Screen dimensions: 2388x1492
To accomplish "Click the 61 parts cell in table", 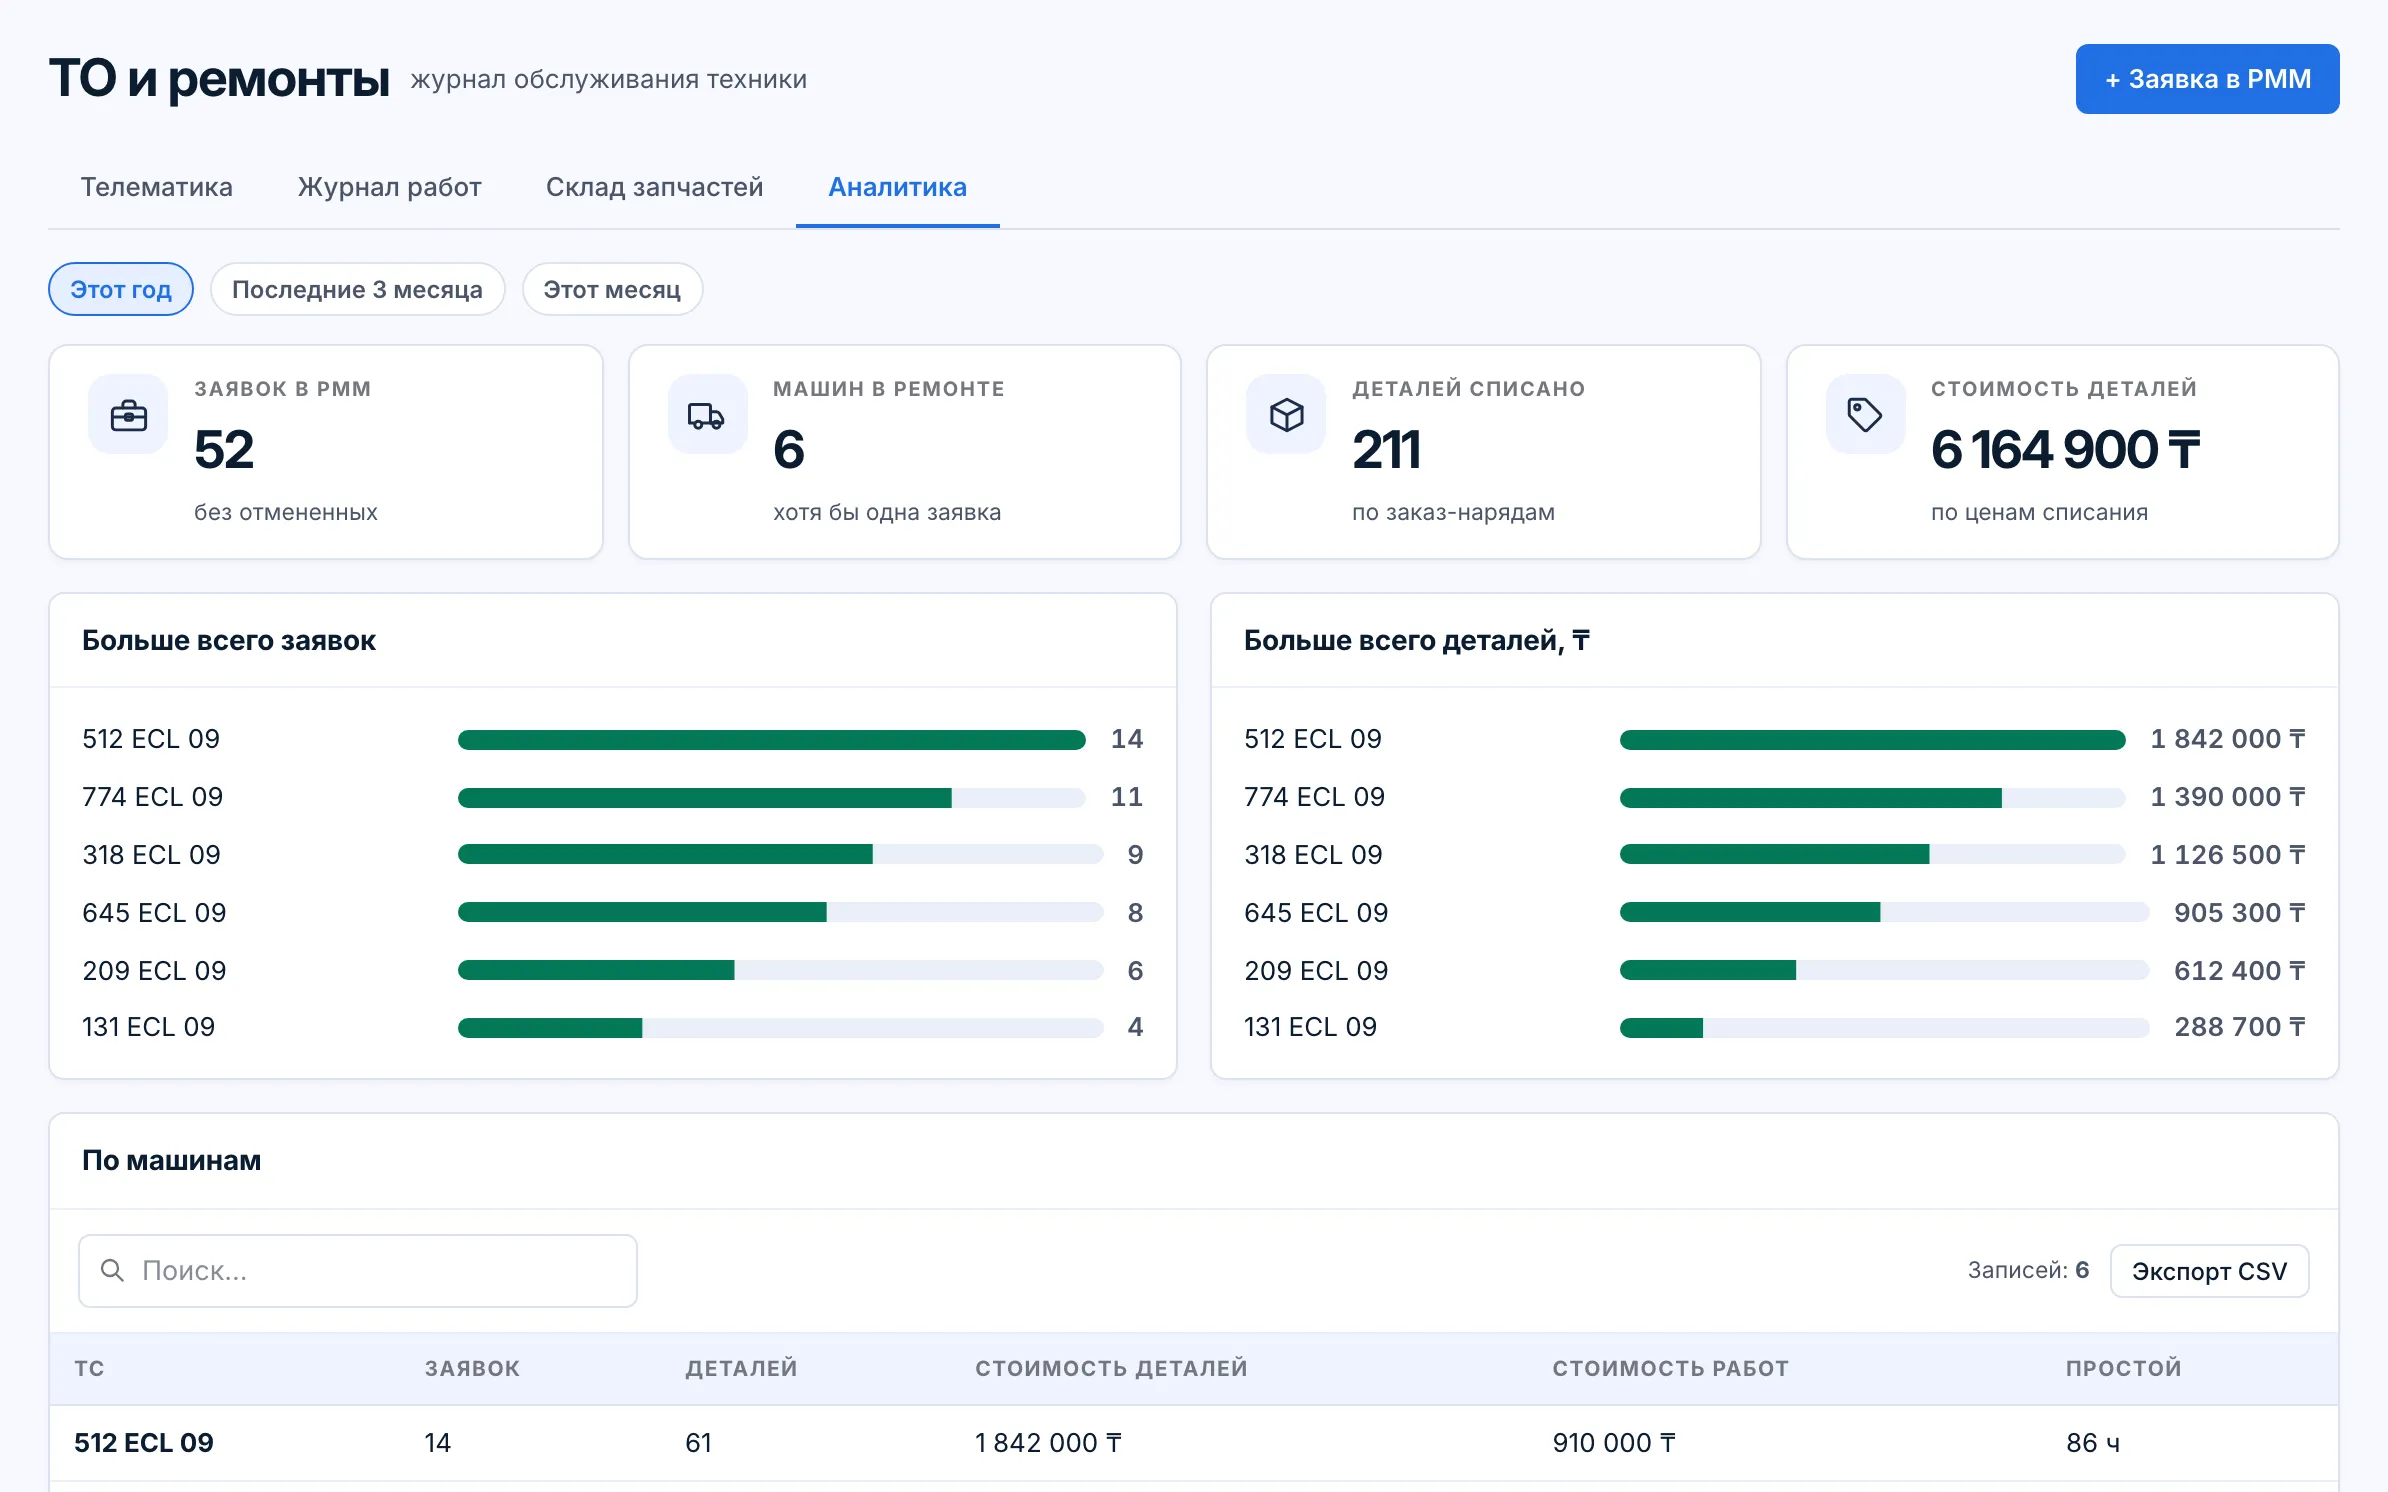I will coord(698,1443).
